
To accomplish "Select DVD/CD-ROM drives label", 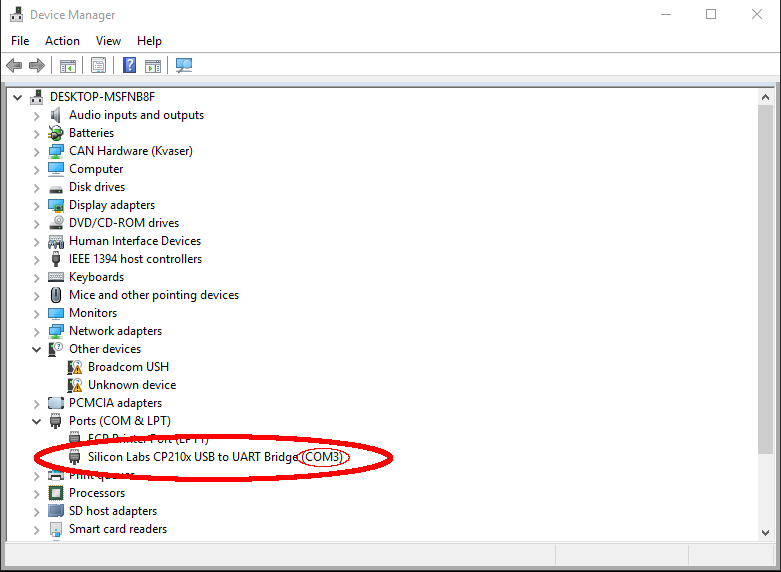I will (x=124, y=223).
